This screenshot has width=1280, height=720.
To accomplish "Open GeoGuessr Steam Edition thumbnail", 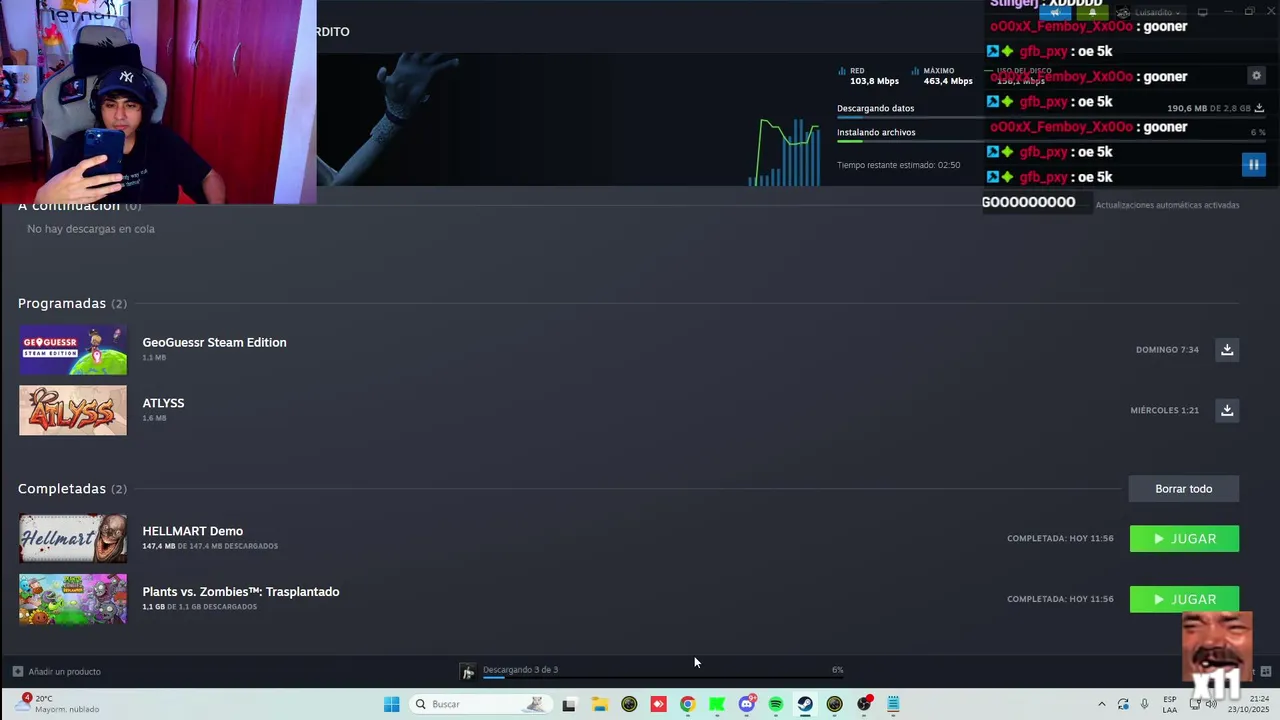I will point(73,350).
